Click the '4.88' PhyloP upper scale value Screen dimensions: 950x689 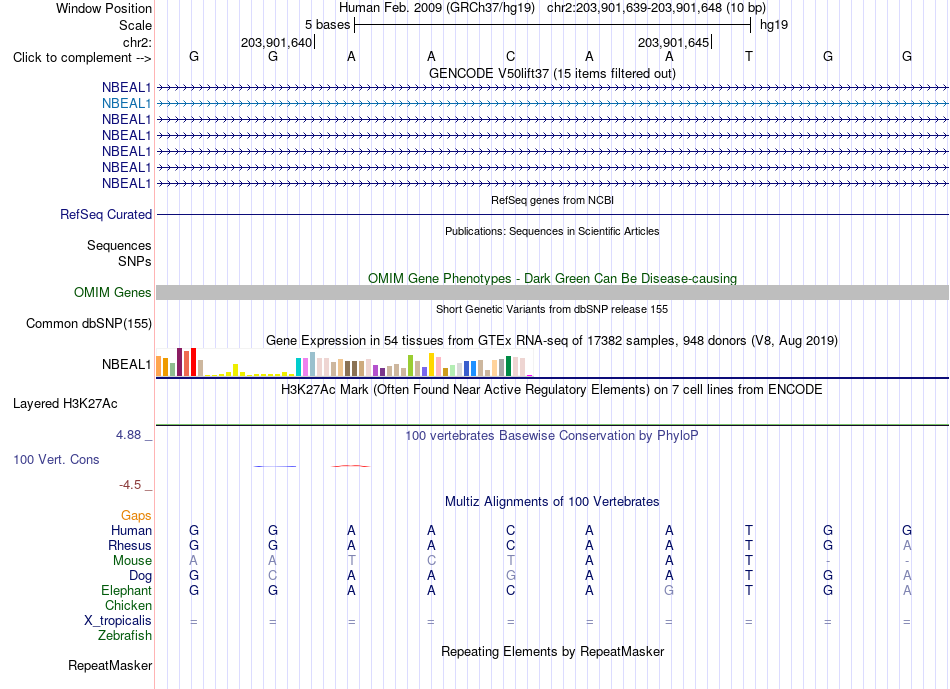coord(128,435)
